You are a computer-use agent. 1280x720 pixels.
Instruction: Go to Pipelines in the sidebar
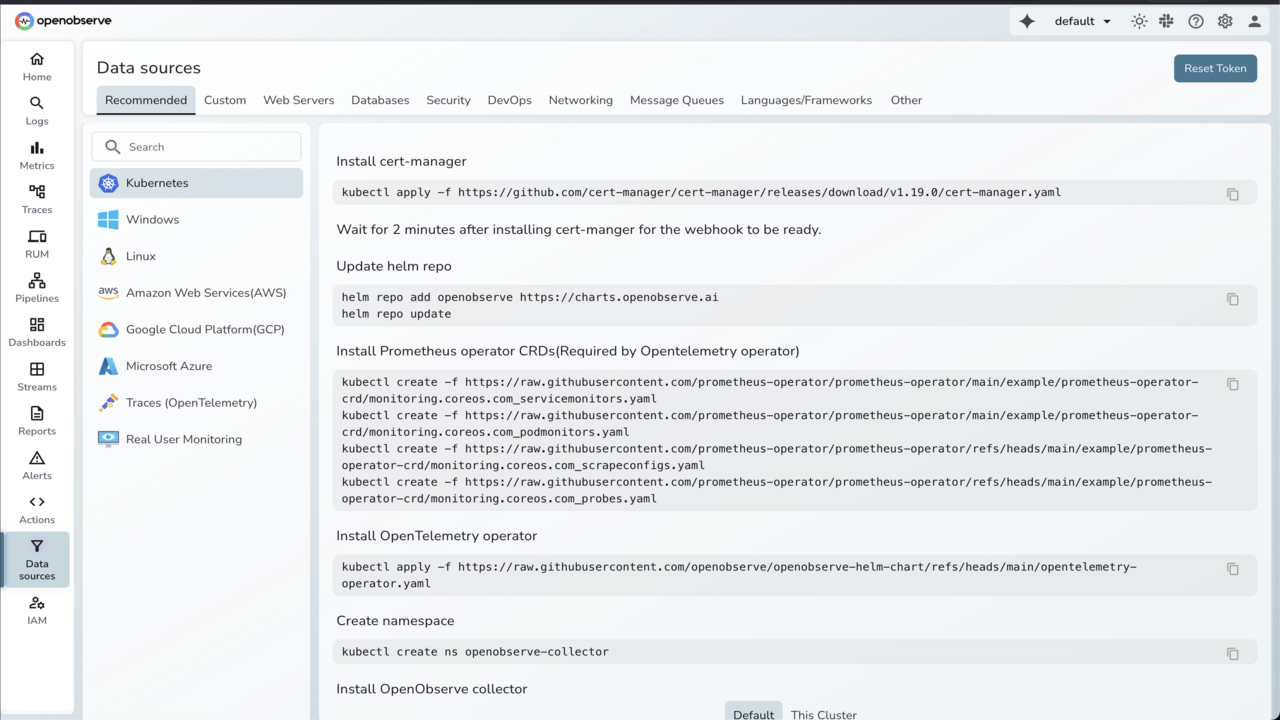tap(37, 287)
